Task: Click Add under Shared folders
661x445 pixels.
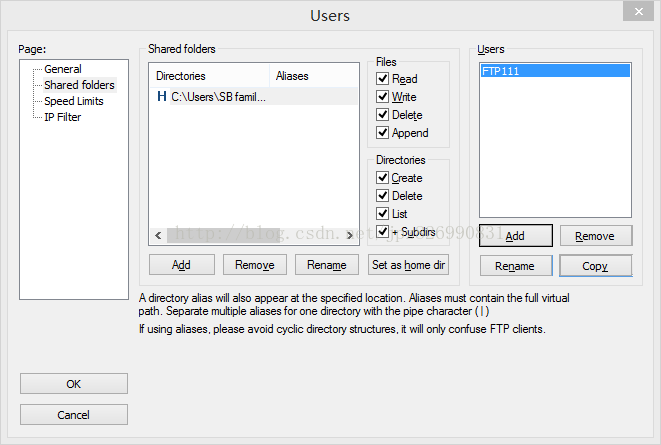Action: [182, 265]
